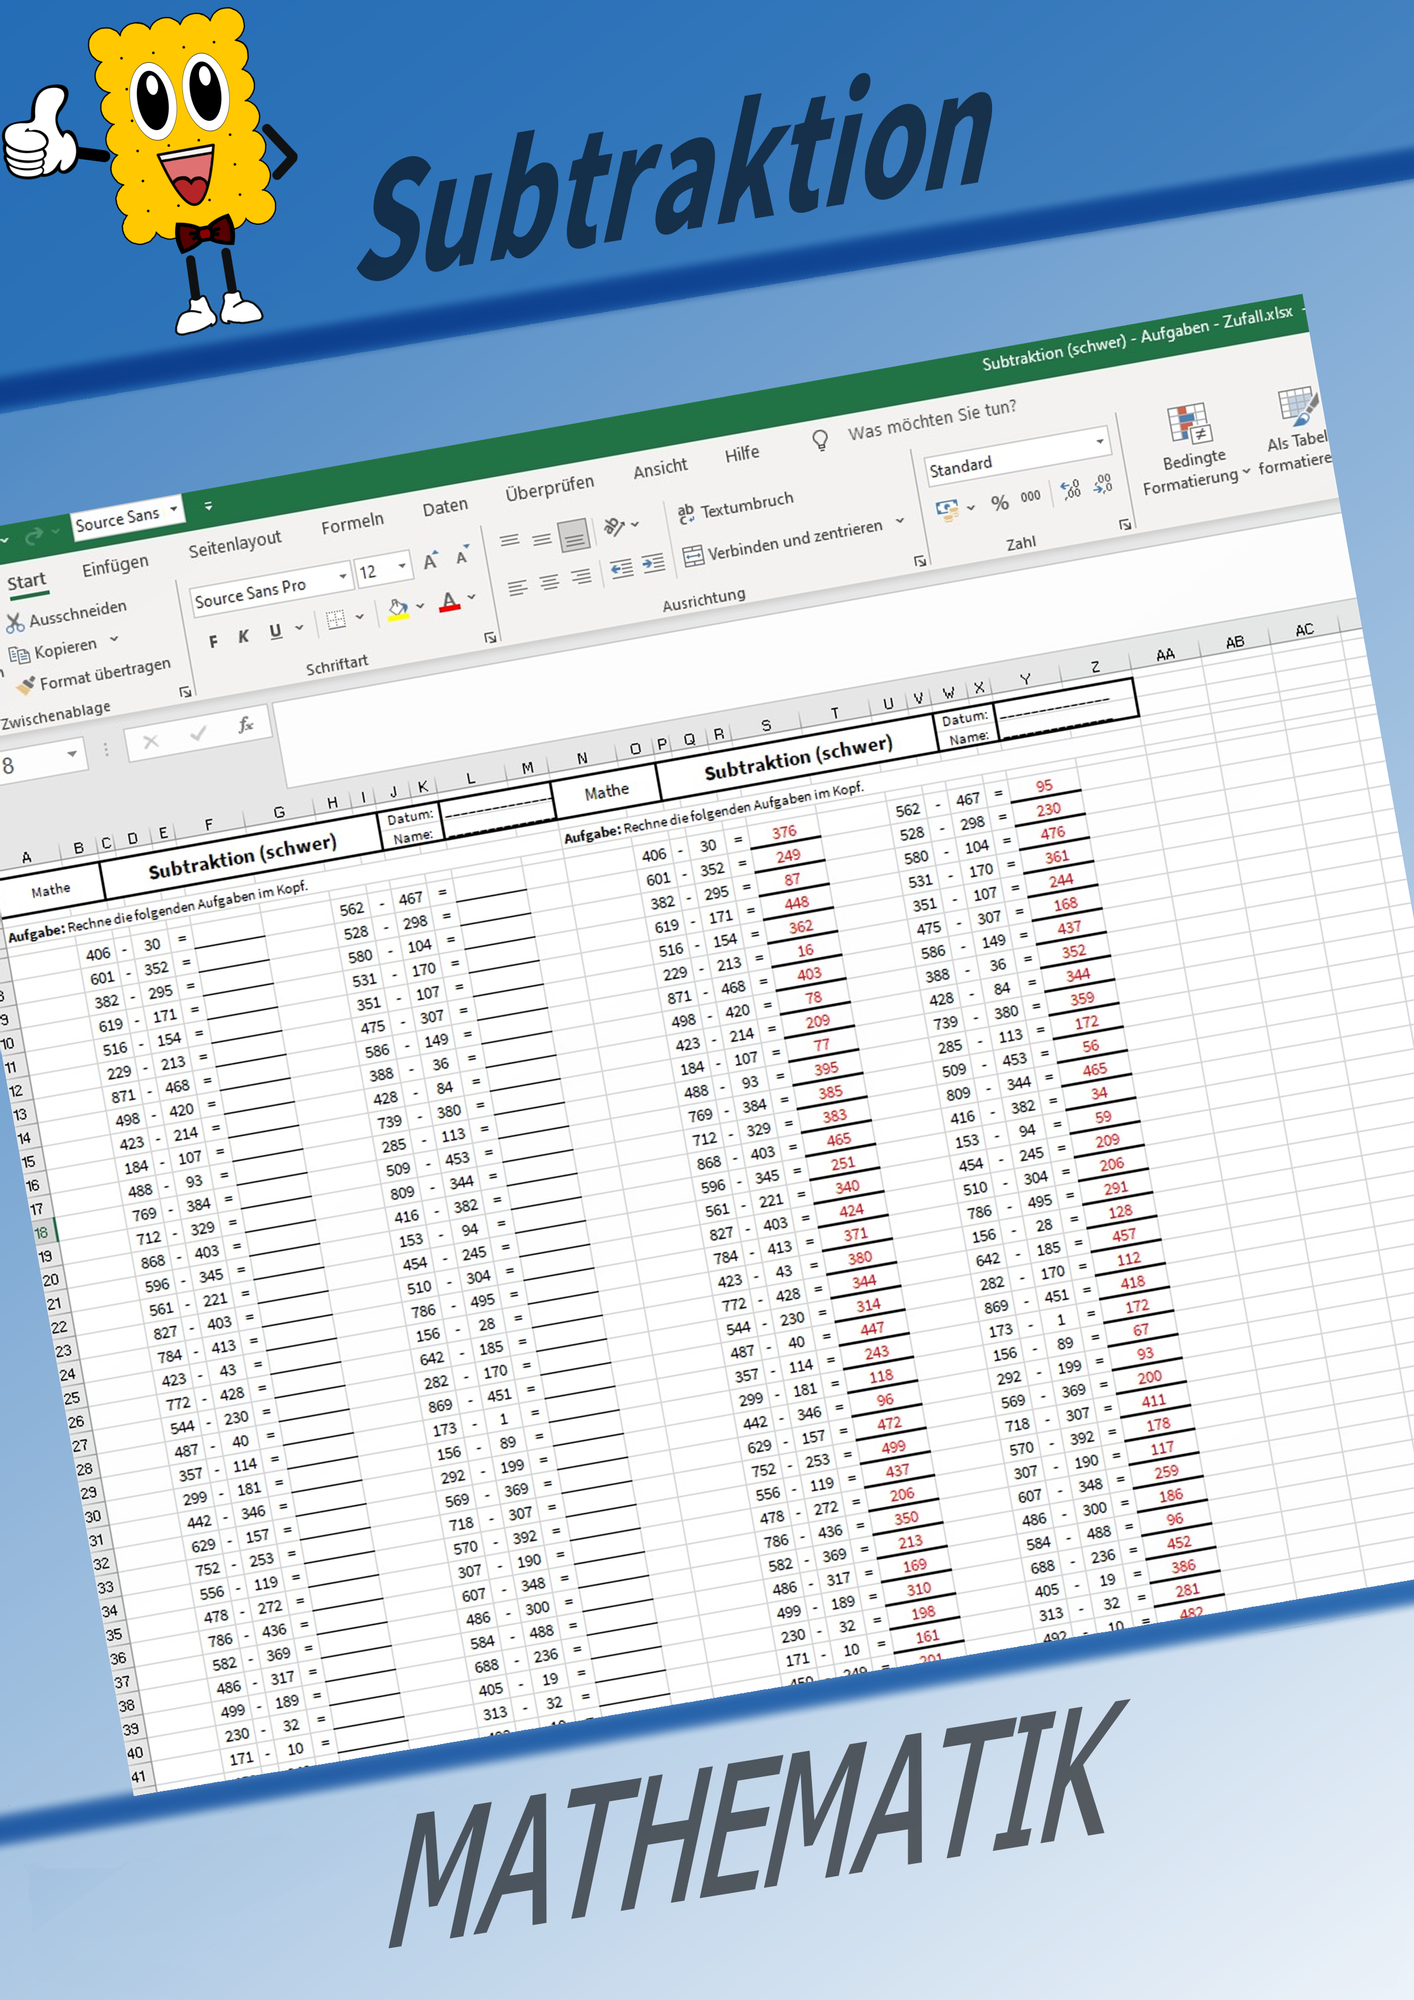Apply the accounting currency number format

tap(946, 510)
